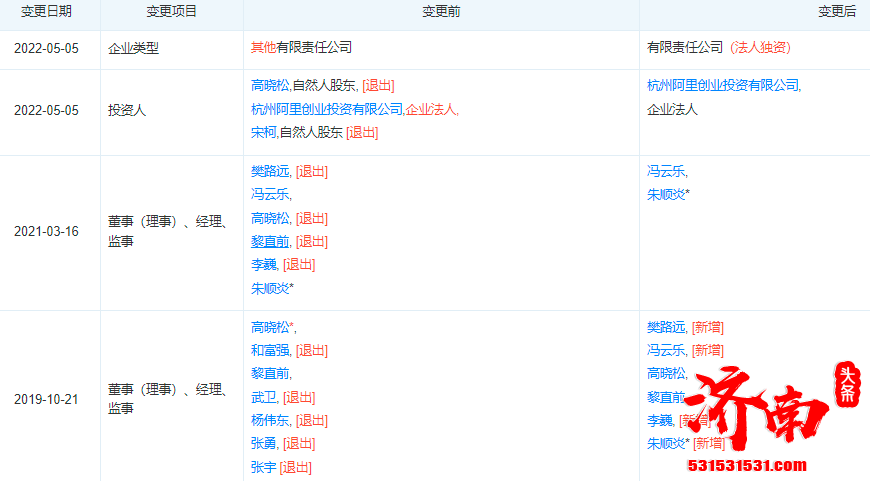
Task: Click the 变更项目 column header
Action: pyautogui.click(x=171, y=12)
